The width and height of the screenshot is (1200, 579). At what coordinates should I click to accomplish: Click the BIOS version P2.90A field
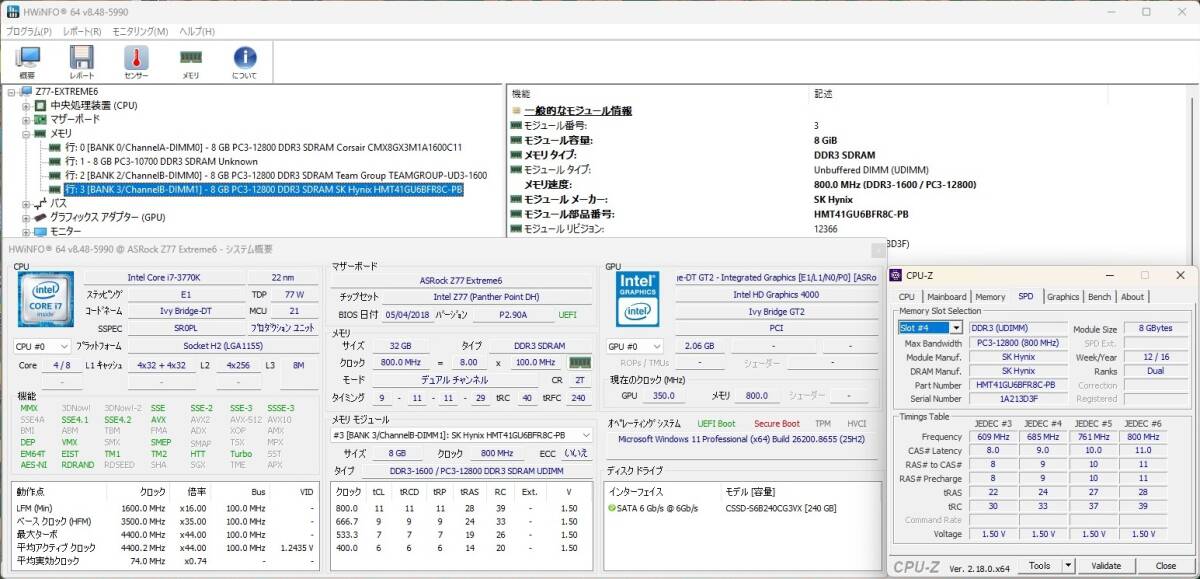515,314
